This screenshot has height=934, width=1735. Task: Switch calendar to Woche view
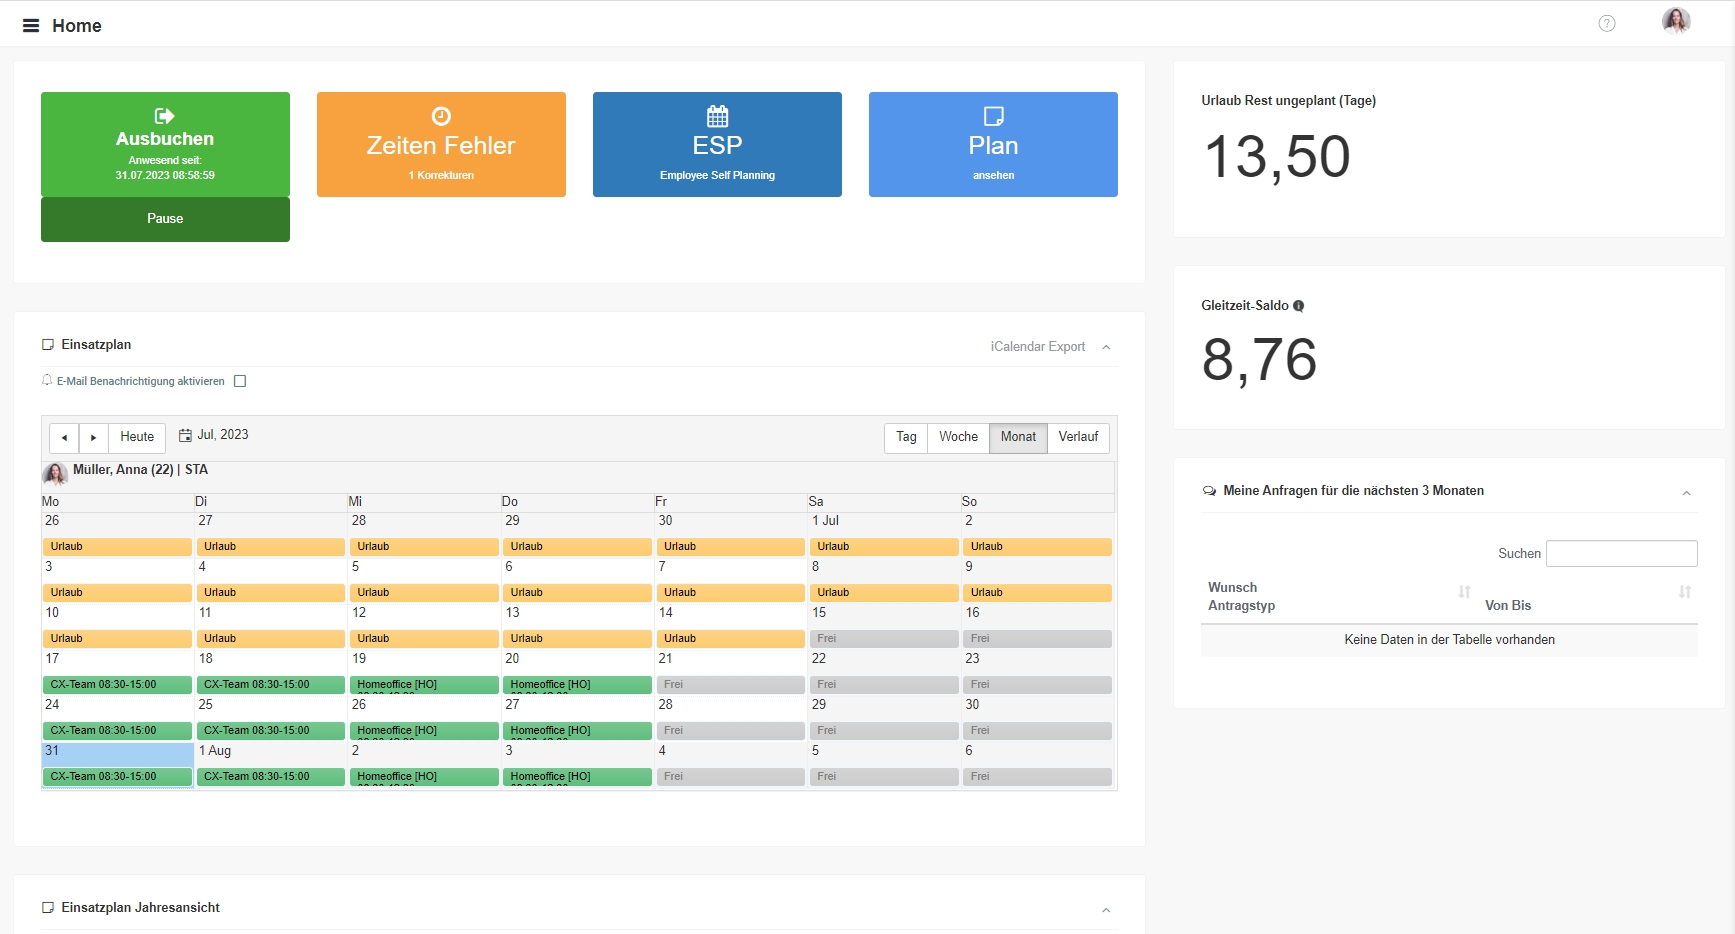coord(958,437)
